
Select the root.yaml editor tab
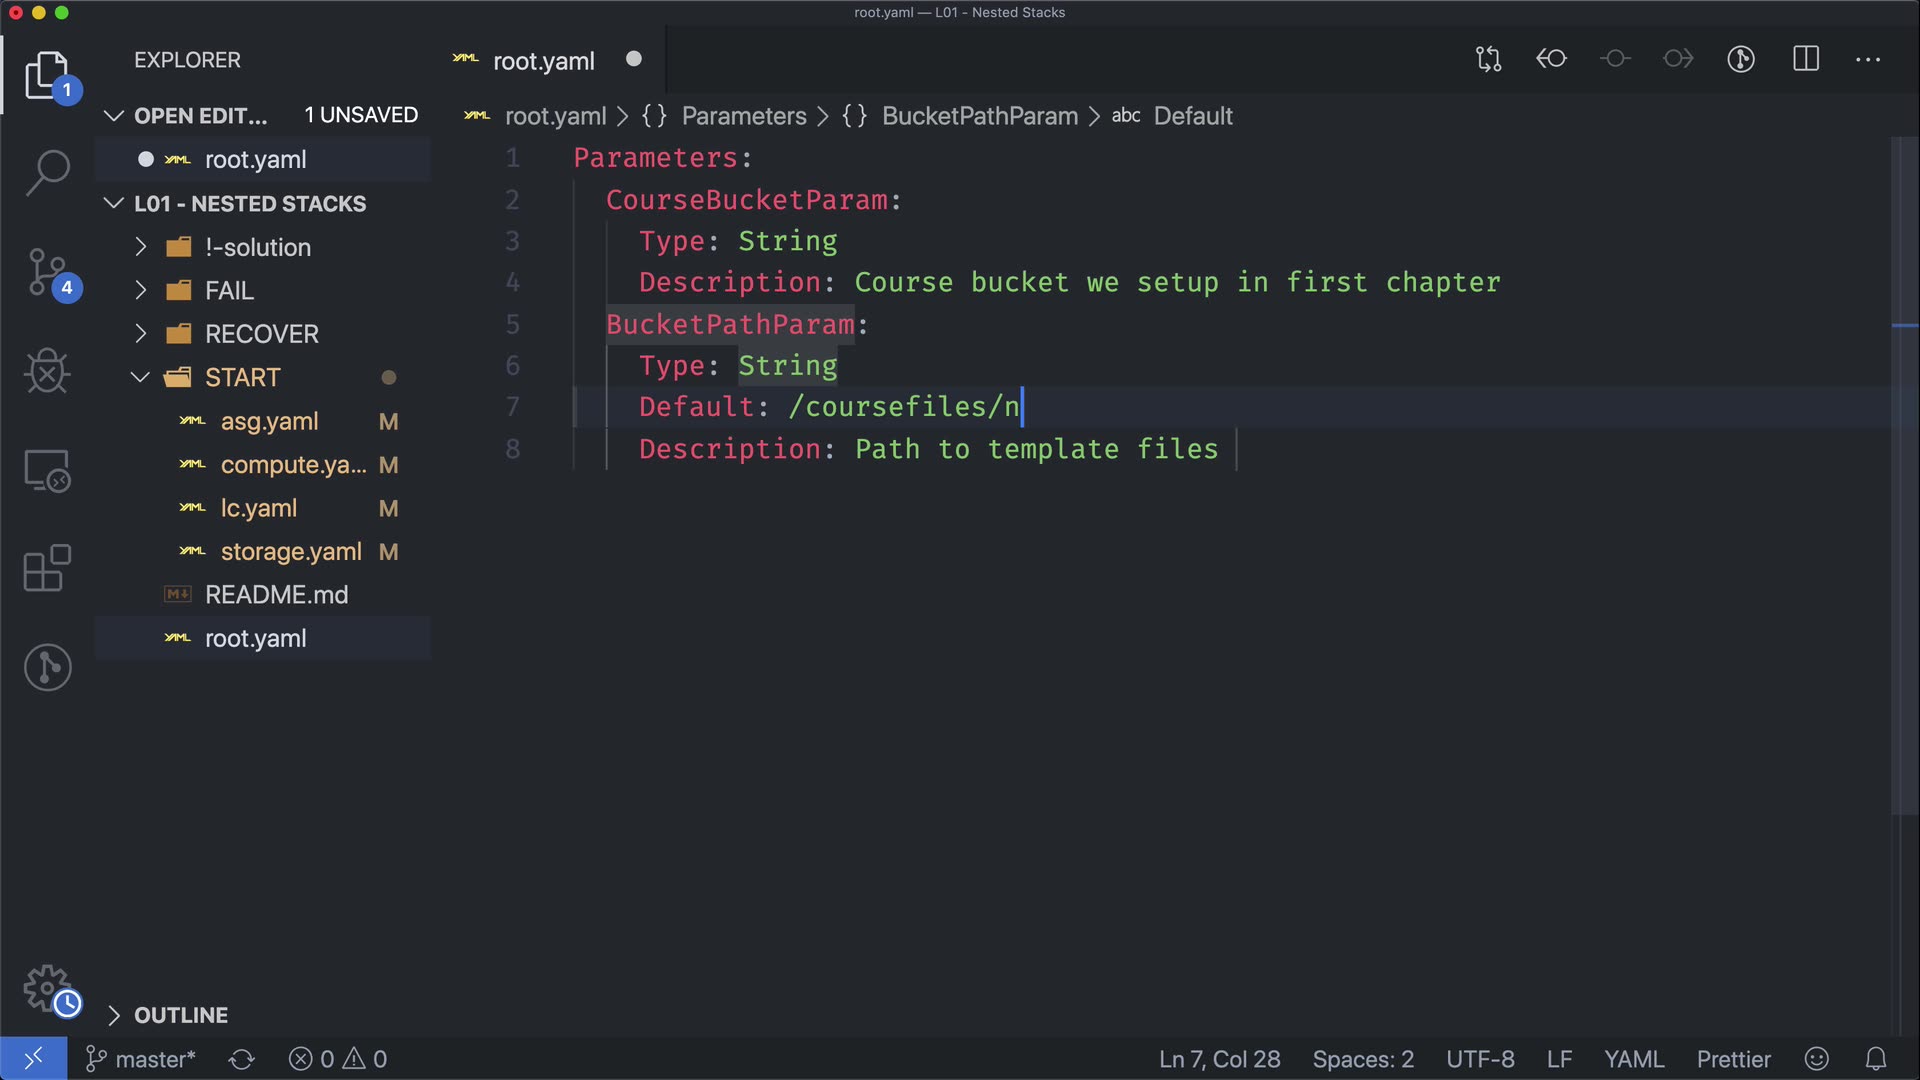(543, 61)
